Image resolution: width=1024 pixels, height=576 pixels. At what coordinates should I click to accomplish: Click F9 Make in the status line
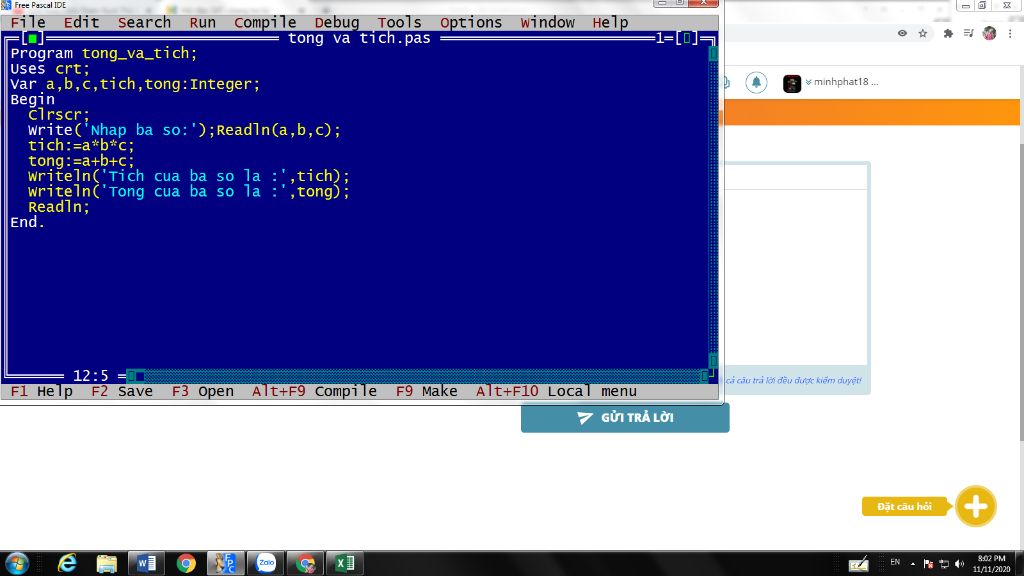pyautogui.click(x=426, y=391)
